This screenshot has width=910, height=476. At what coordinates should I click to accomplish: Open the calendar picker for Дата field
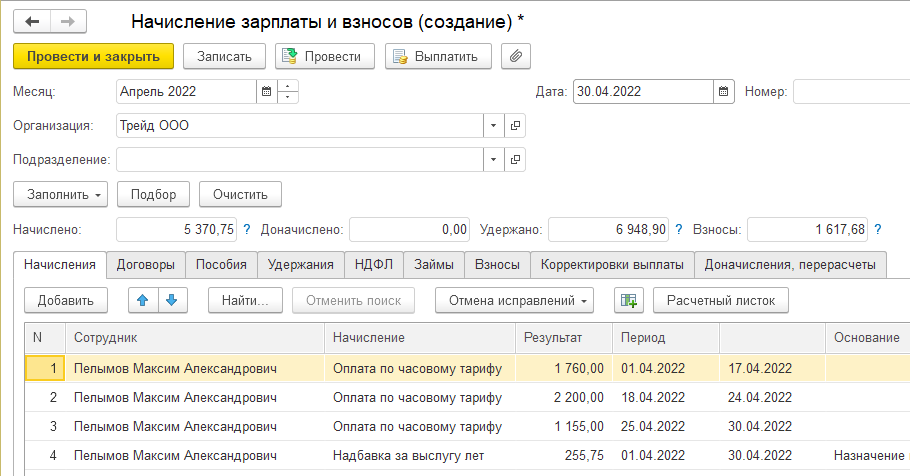coord(724,91)
